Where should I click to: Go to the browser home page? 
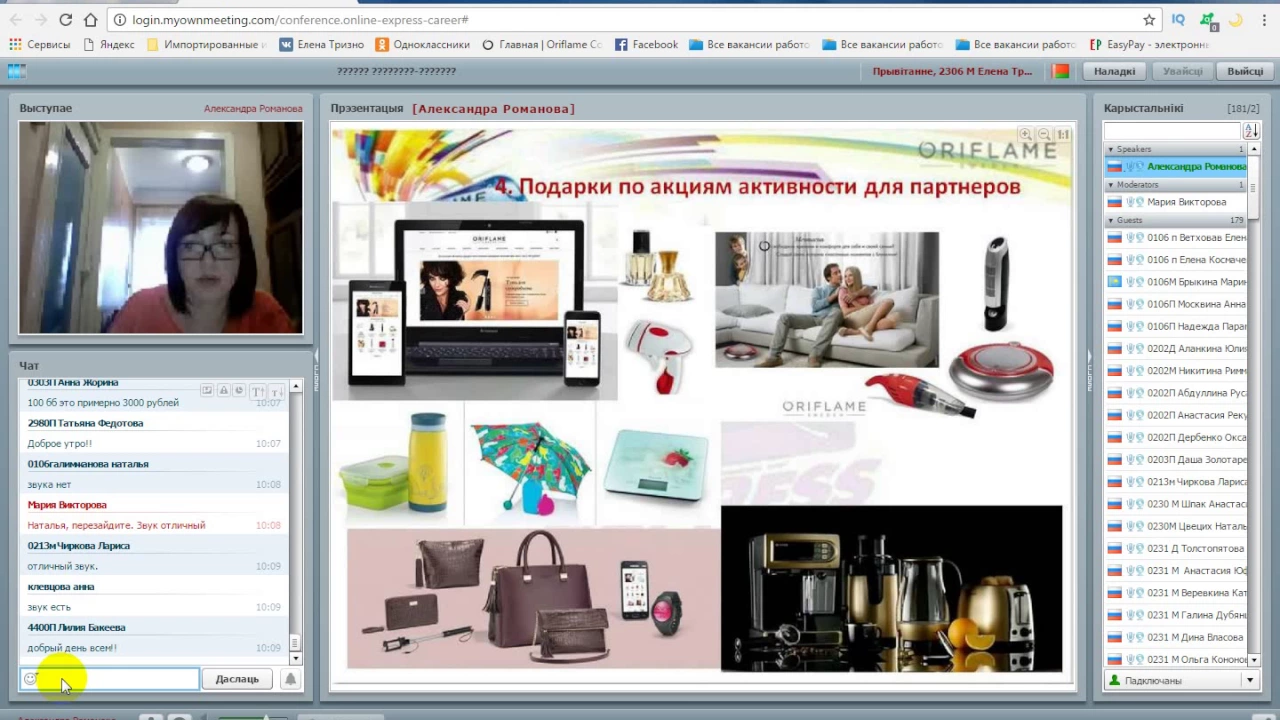click(x=91, y=20)
